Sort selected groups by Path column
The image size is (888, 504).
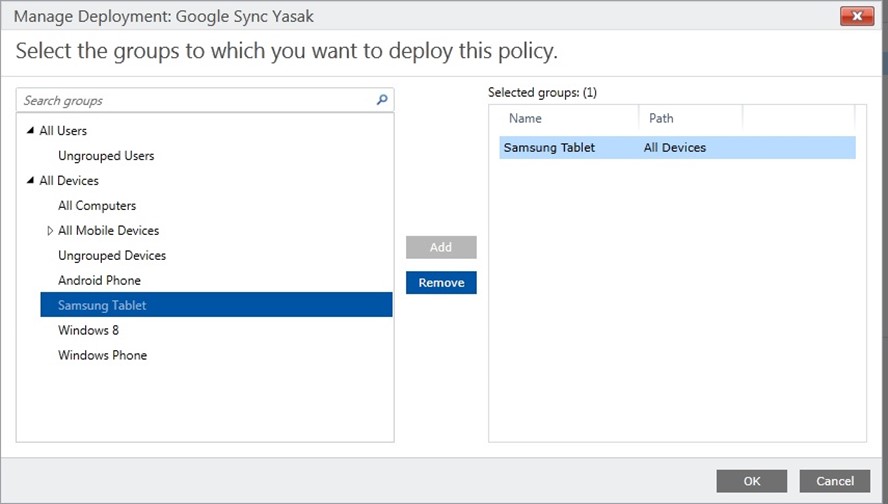(691, 118)
